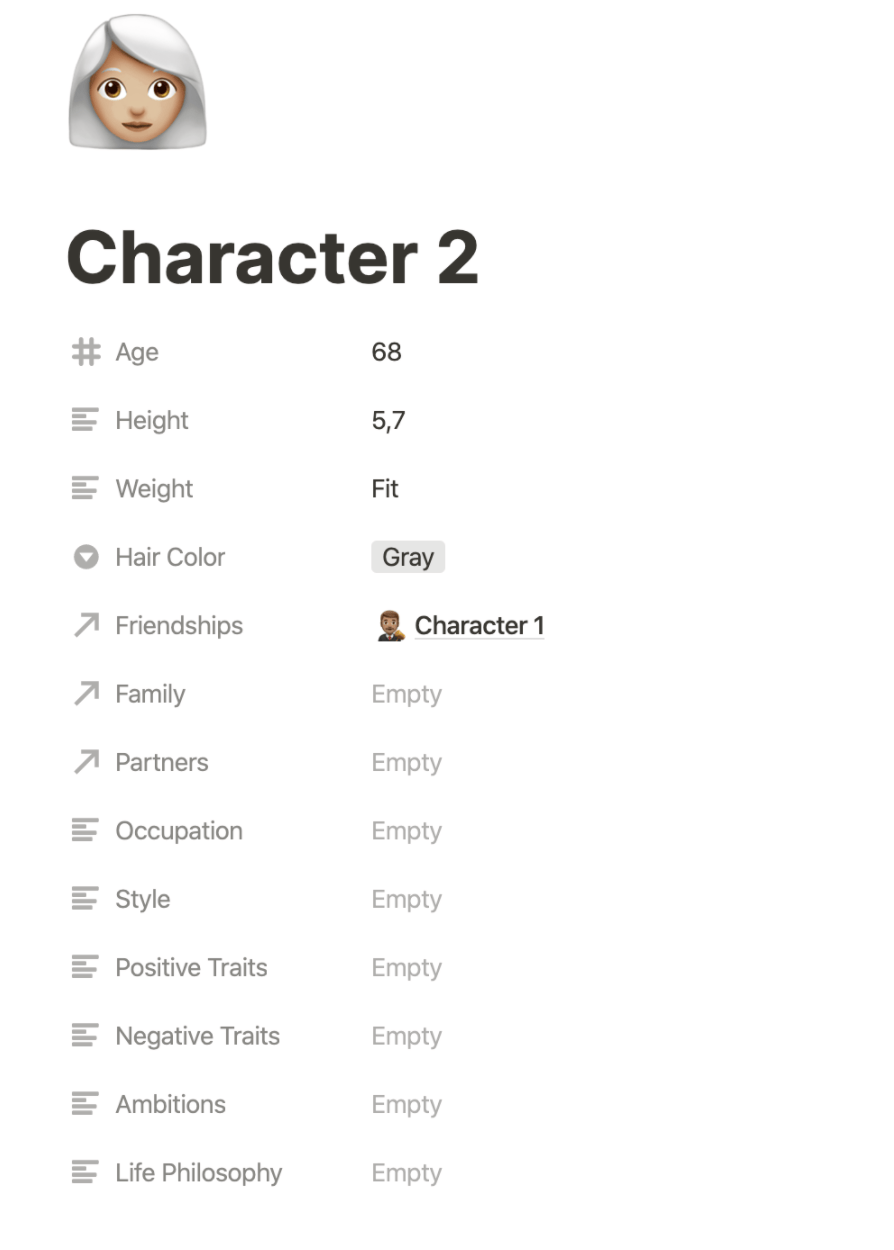Click the Negative Traits property label
This screenshot has width=894, height=1250.
point(197,1036)
